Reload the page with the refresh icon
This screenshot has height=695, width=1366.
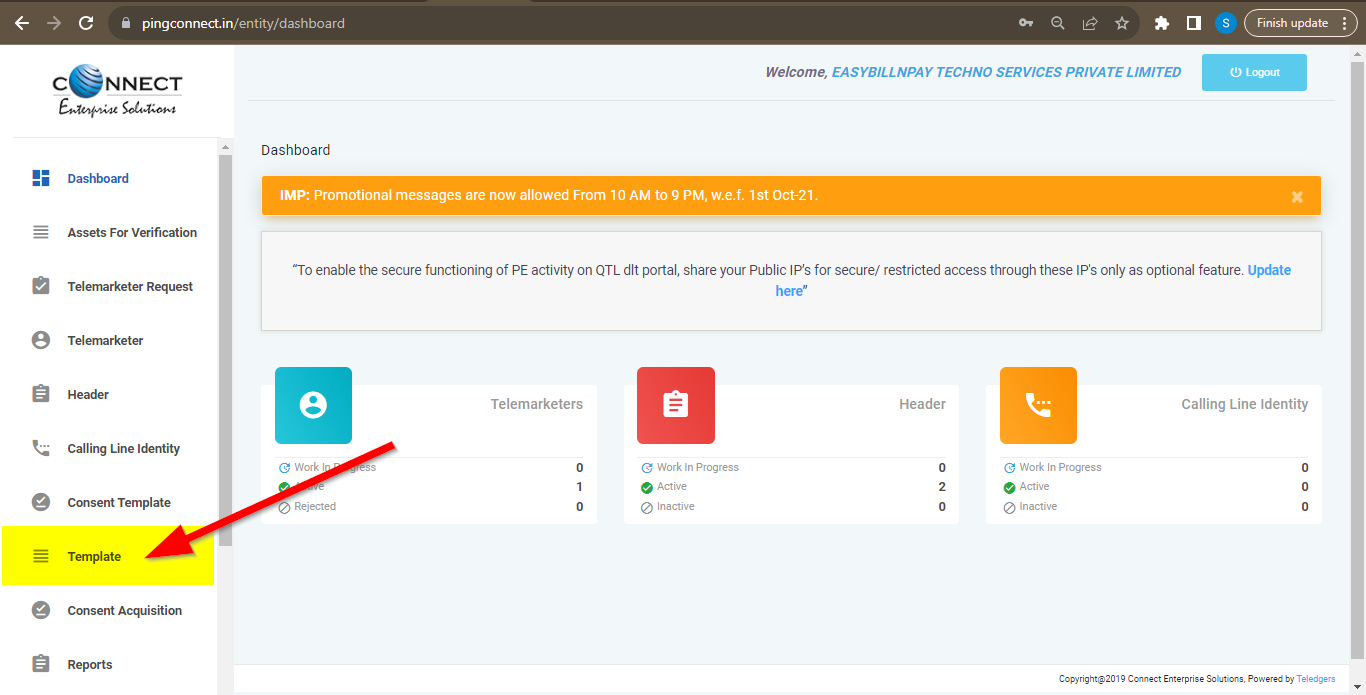pyautogui.click(x=86, y=23)
